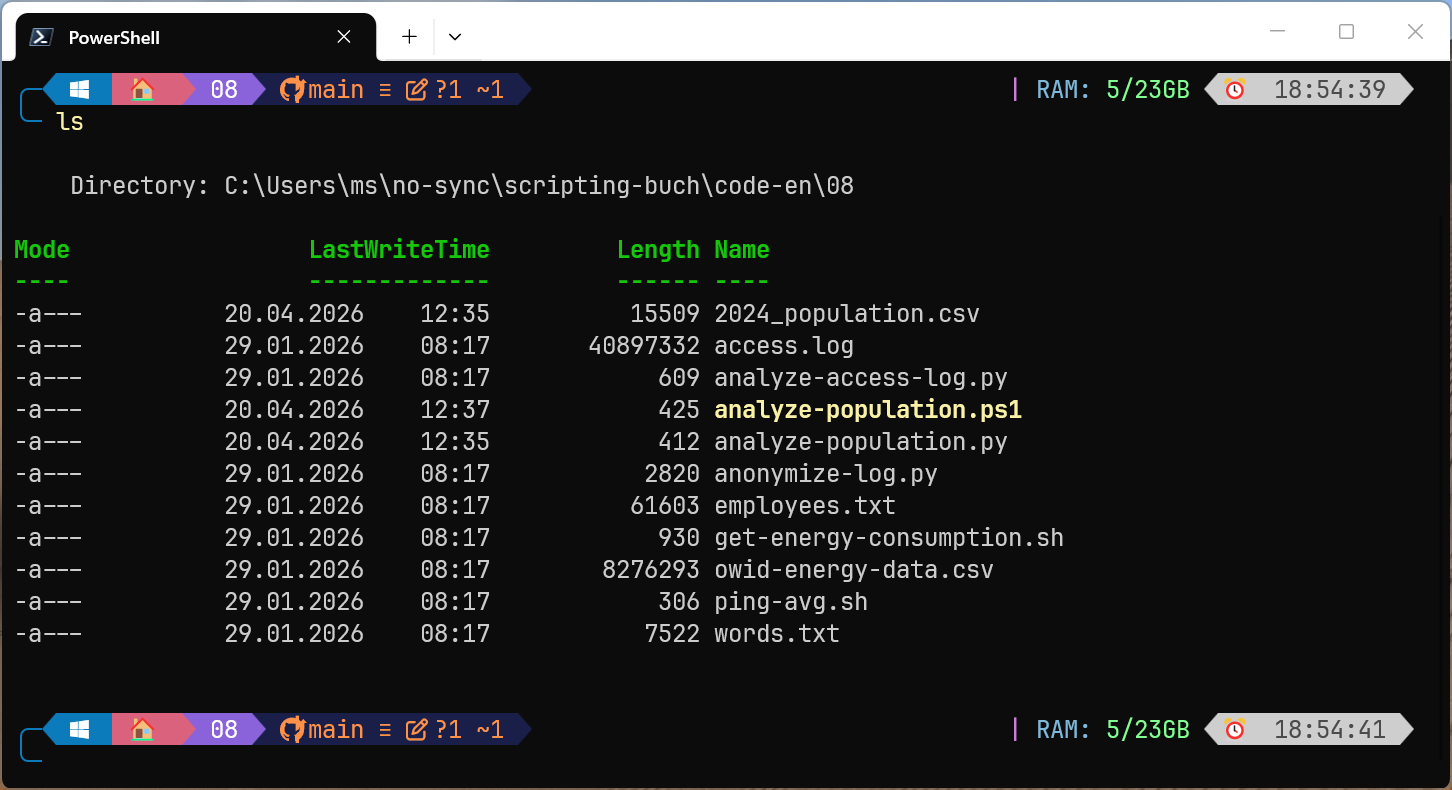Click the typed ls command text
Screen dimensions: 1452x790
(70, 122)
